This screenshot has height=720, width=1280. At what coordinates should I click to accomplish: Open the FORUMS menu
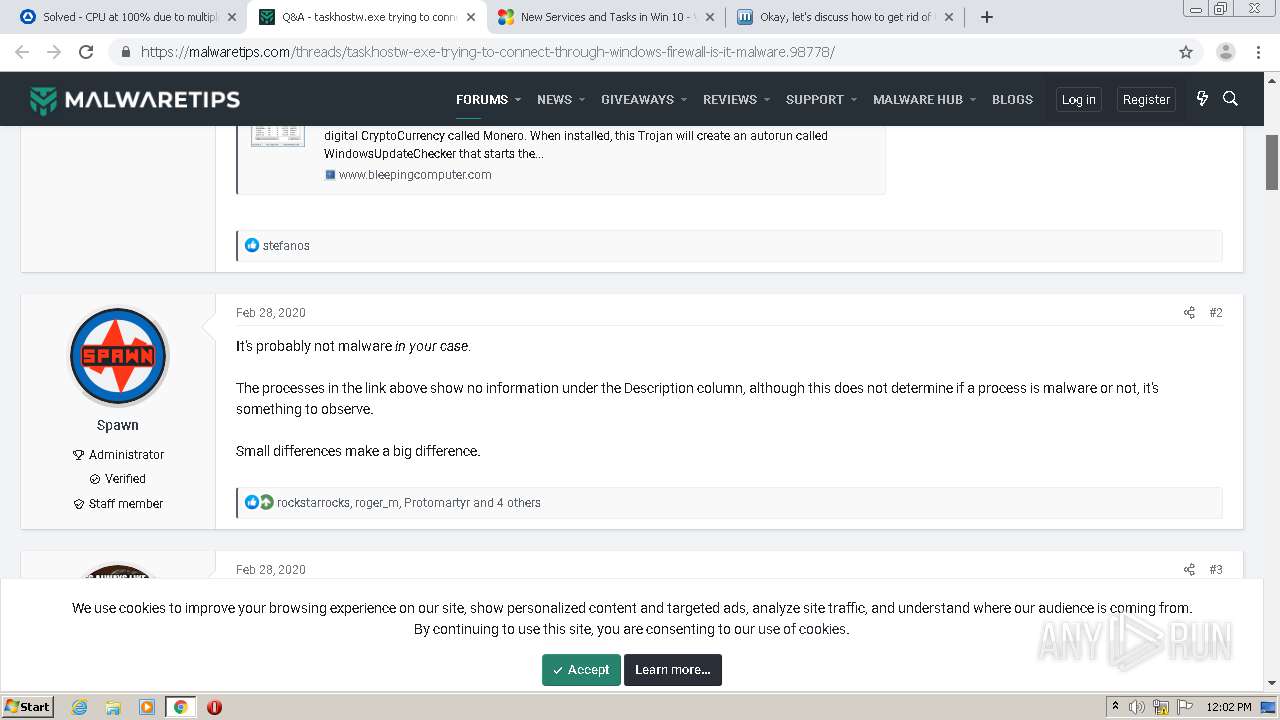click(482, 99)
